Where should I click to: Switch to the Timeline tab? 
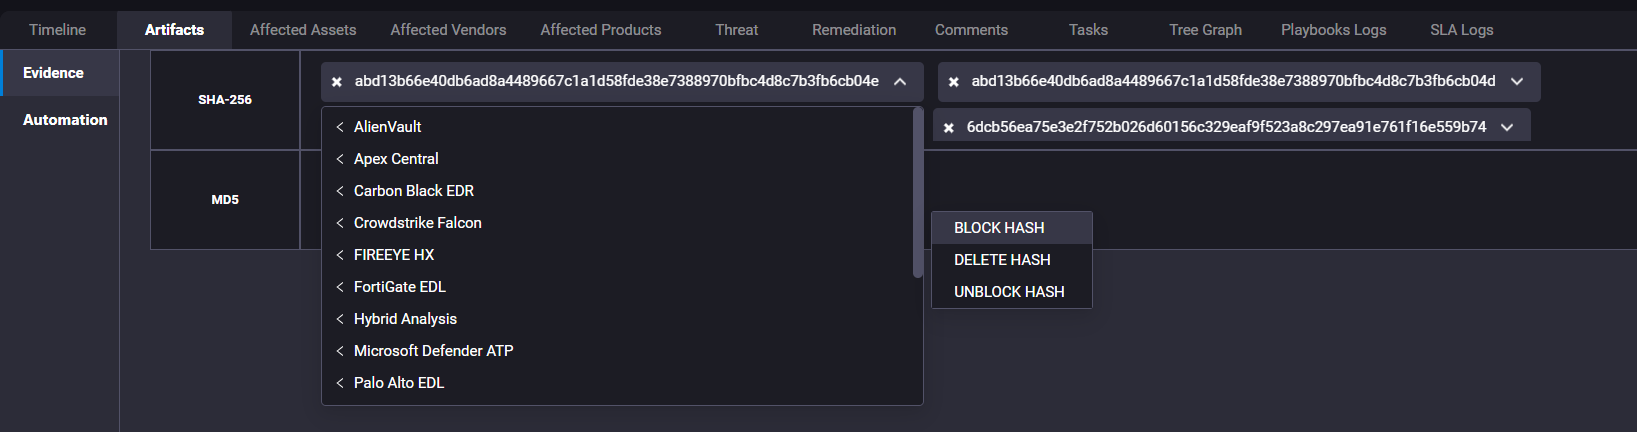tap(58, 30)
